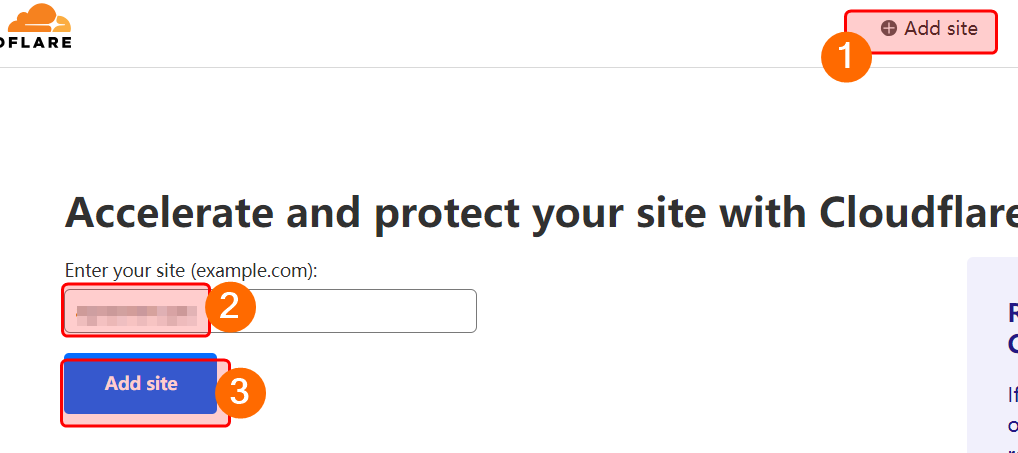Click the word 'Accelerate' in the heading
The height and width of the screenshot is (453, 1018).
click(x=166, y=213)
